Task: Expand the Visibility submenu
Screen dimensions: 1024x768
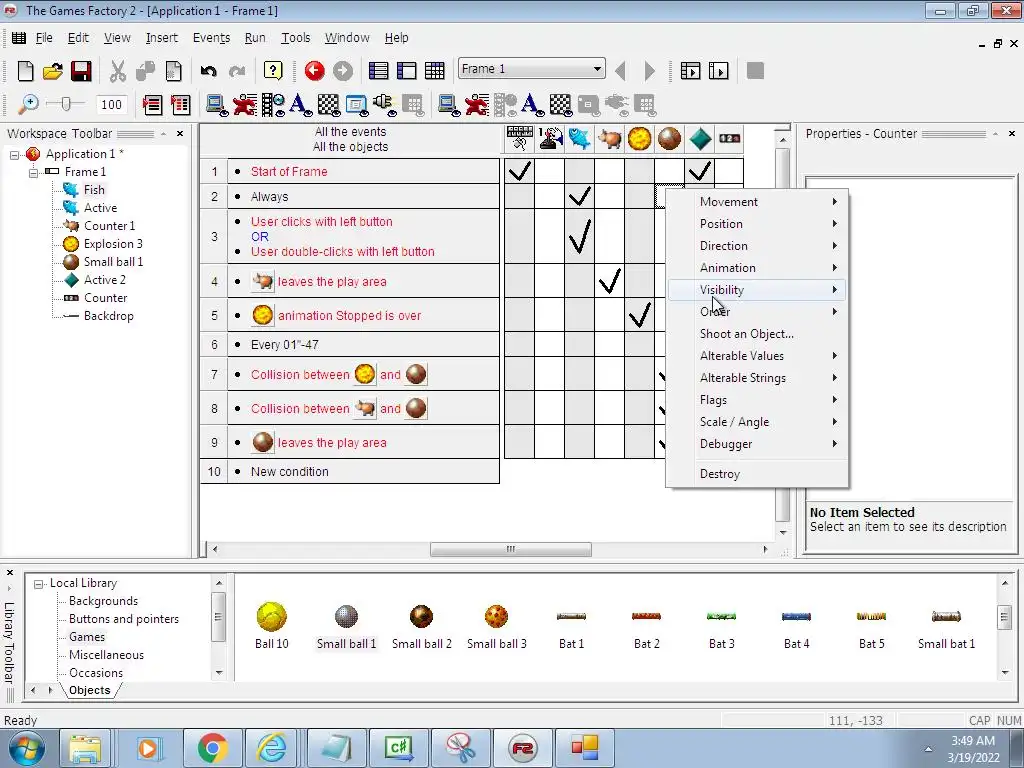Action: (x=758, y=289)
